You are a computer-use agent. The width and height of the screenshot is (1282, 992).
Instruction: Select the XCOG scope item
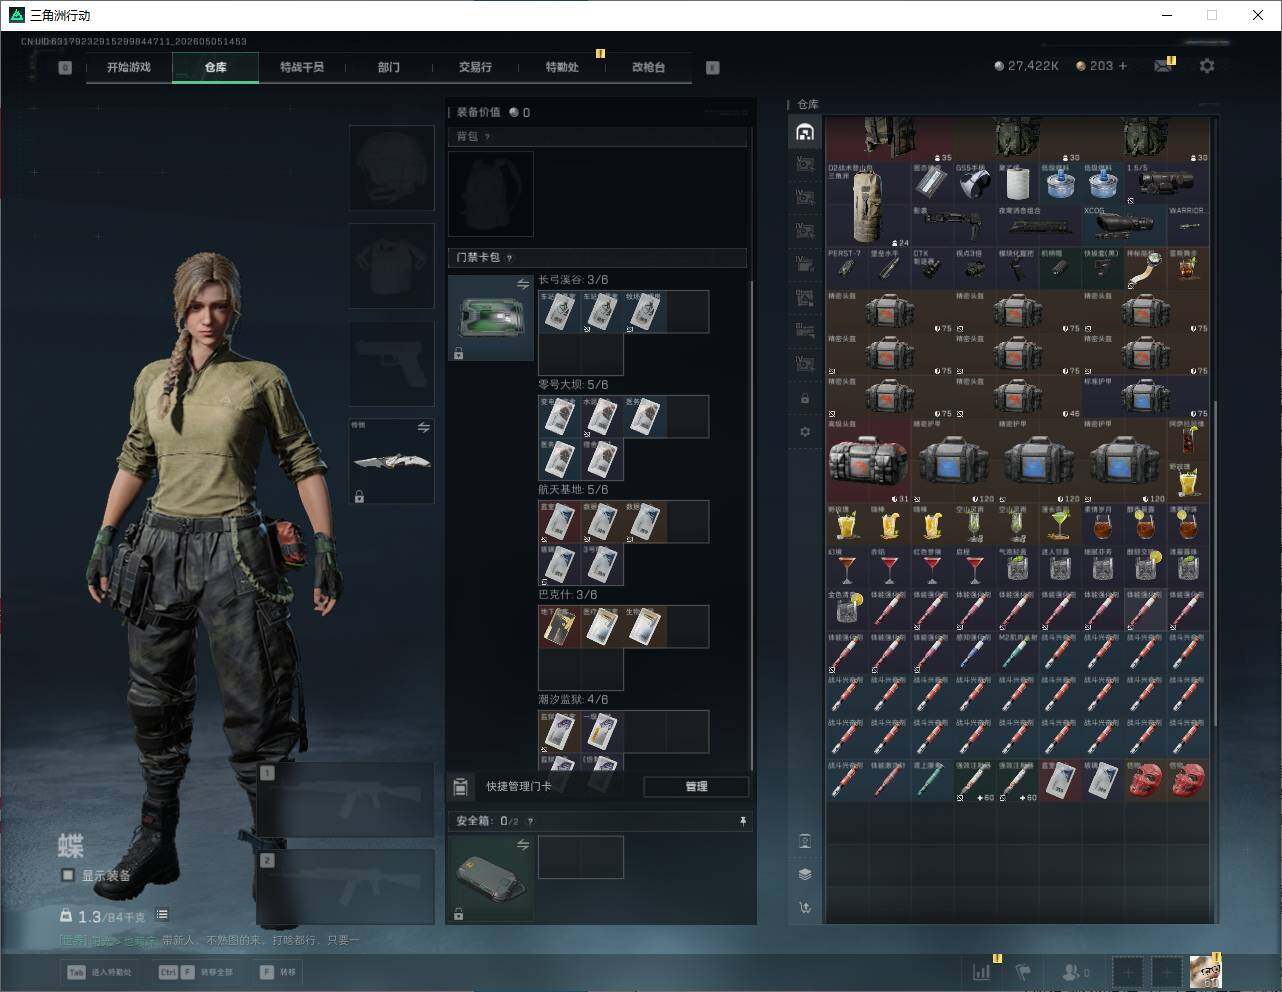1125,226
